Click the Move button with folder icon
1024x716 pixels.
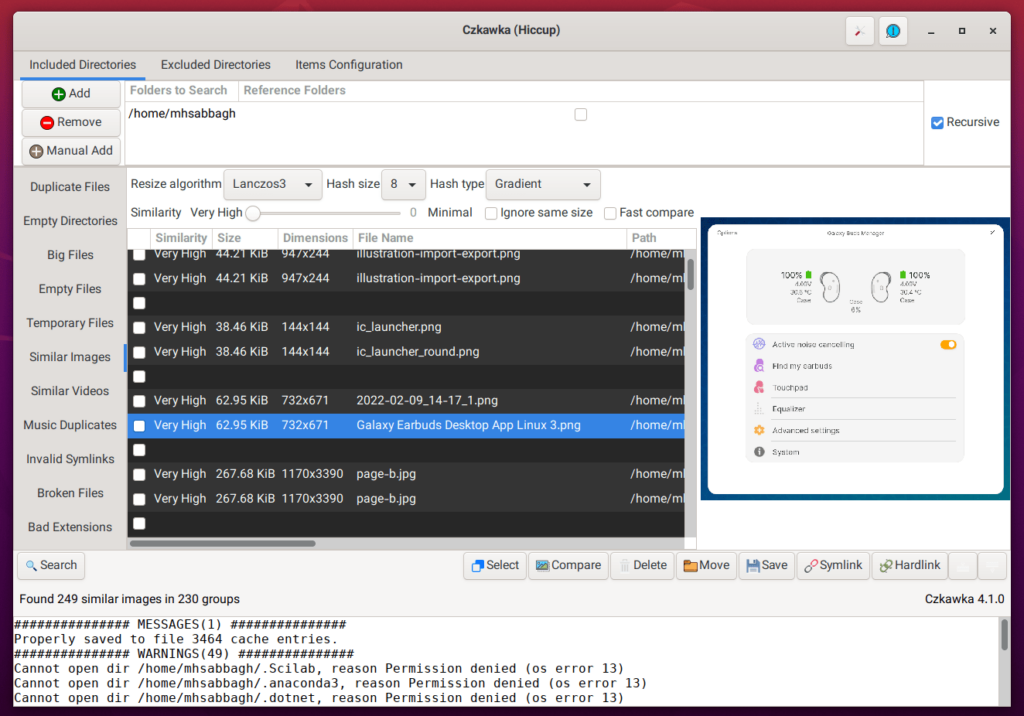tap(707, 565)
